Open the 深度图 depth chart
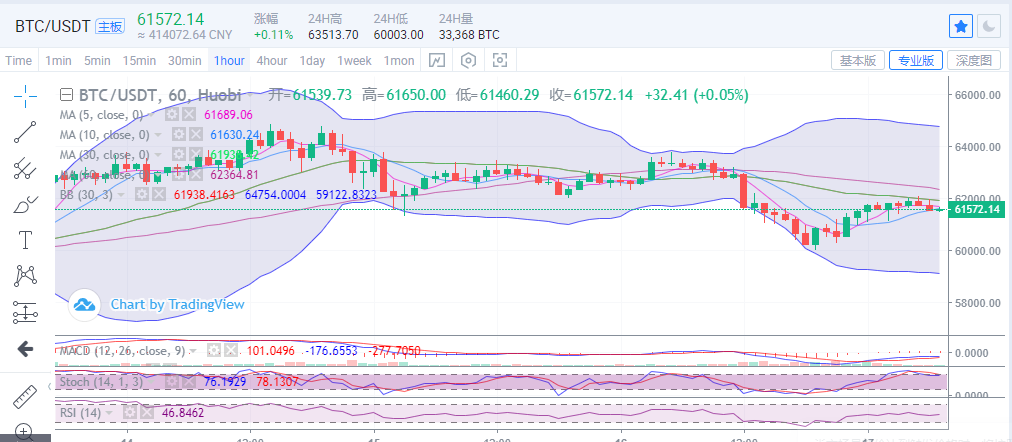 tap(974, 61)
